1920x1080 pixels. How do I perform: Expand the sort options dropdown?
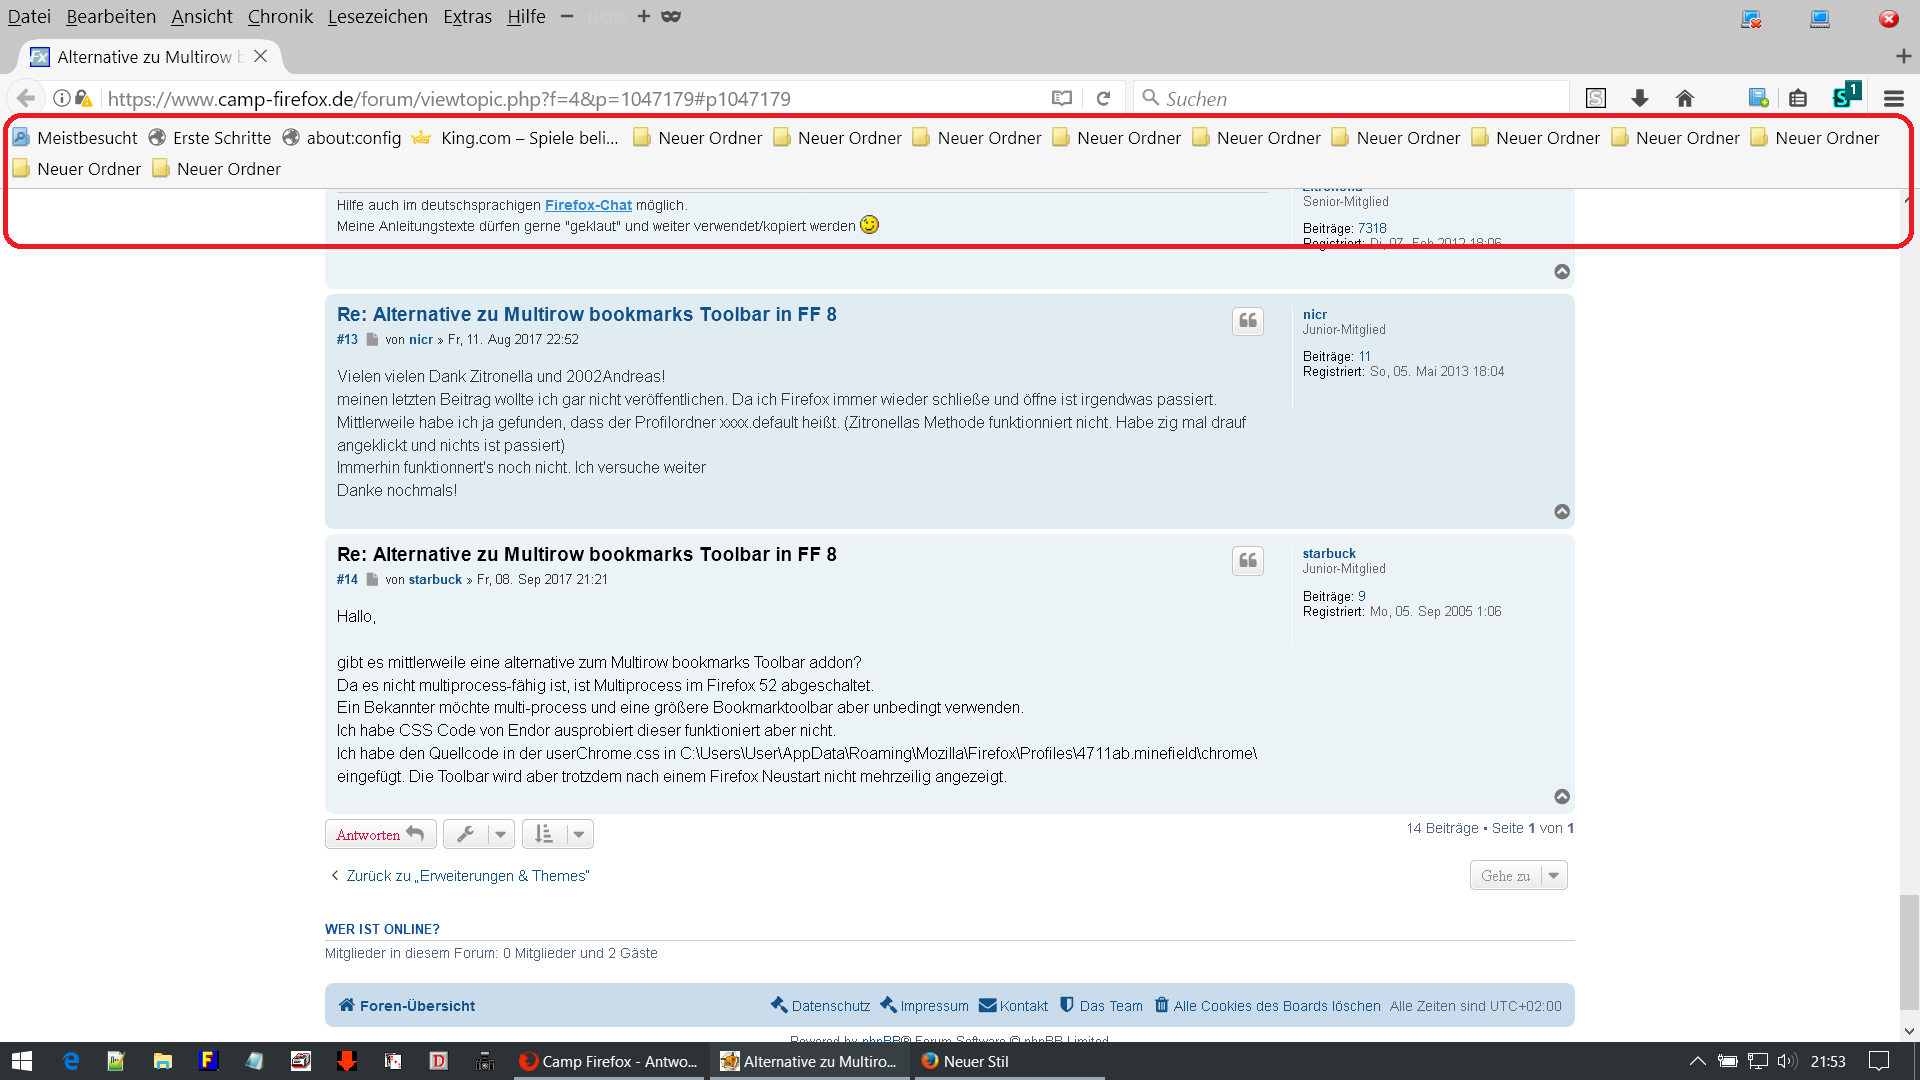tap(558, 834)
